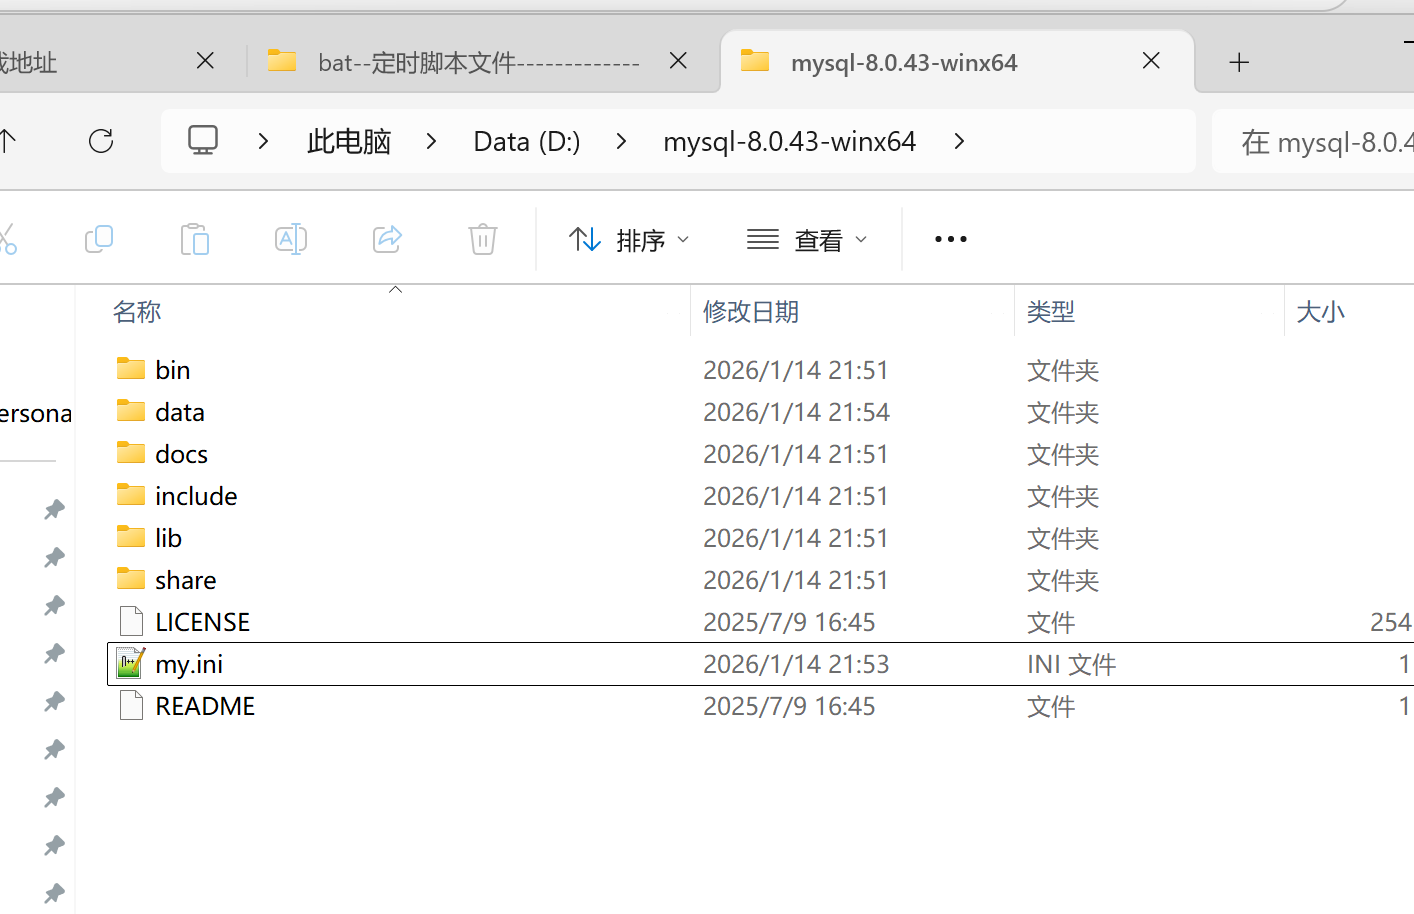Select the bin folder icon
The height and width of the screenshot is (914, 1414).
[x=131, y=369]
